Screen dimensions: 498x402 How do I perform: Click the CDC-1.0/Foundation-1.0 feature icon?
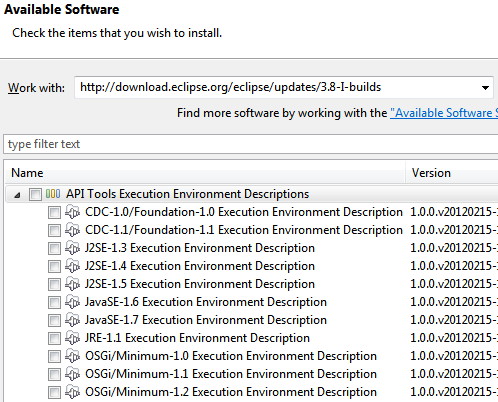[72, 212]
